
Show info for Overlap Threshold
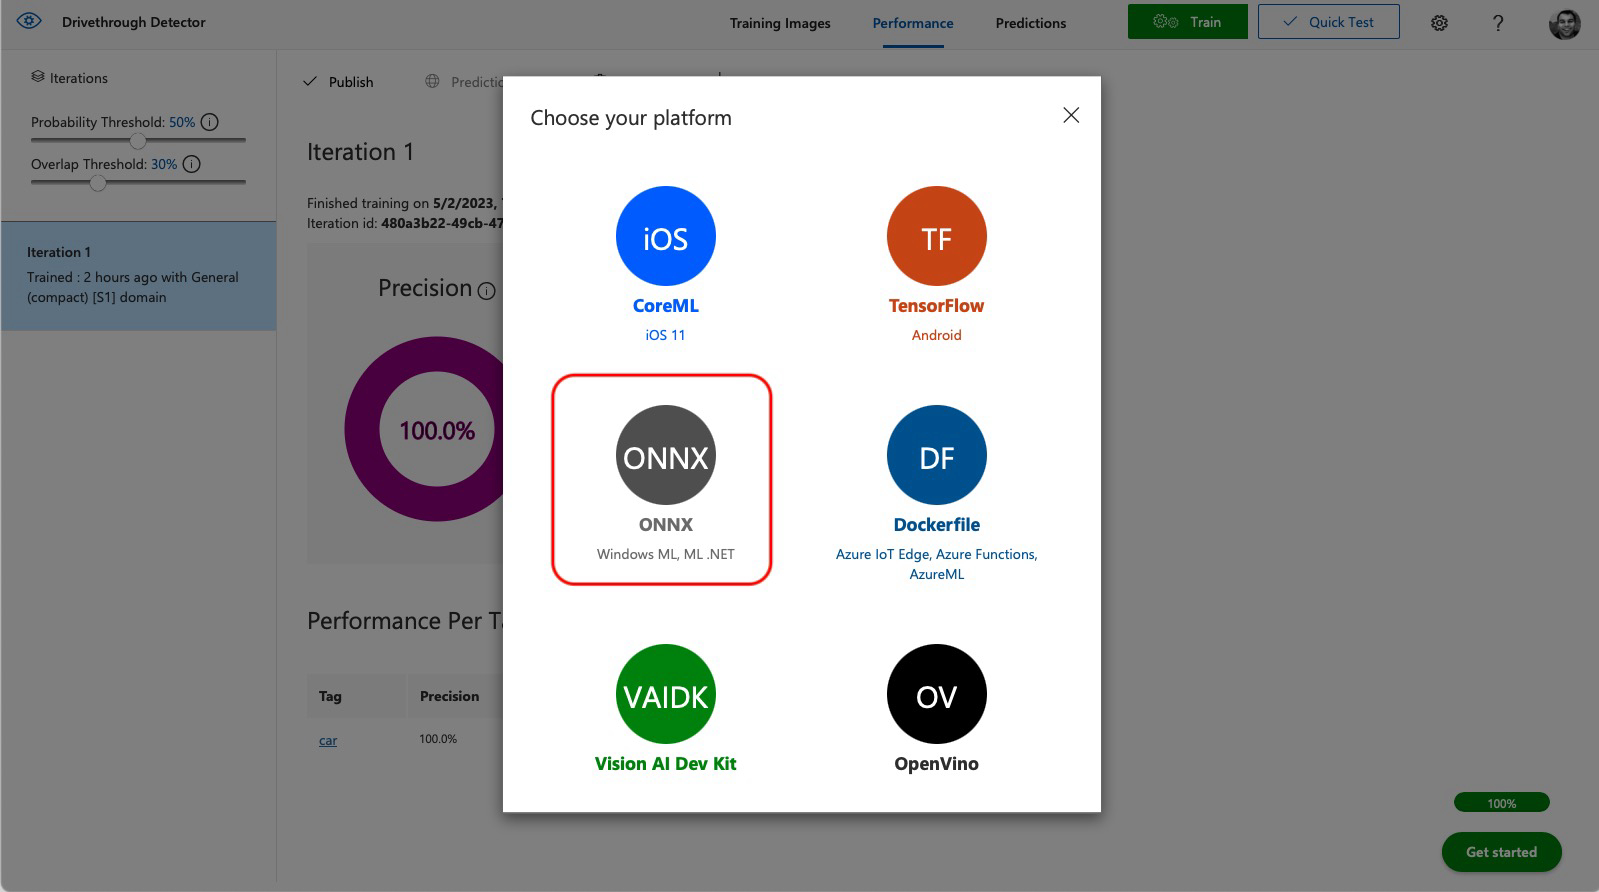click(192, 164)
